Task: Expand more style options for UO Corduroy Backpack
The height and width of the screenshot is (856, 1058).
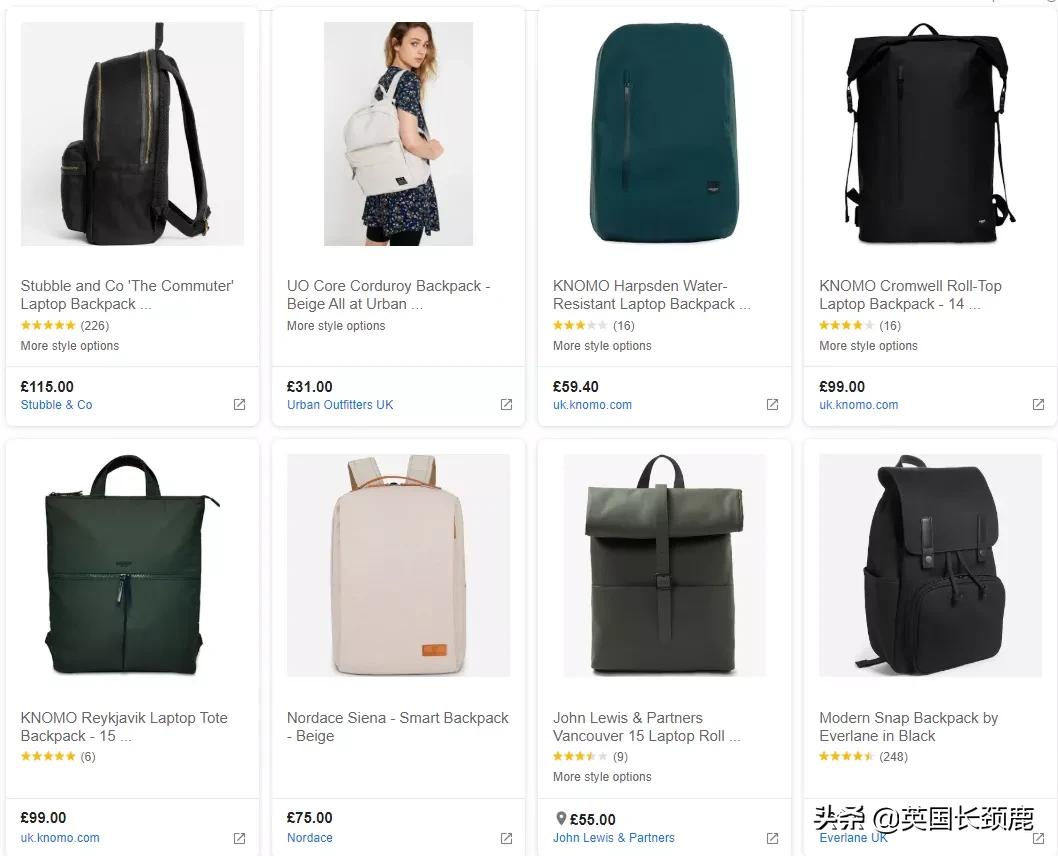Action: click(x=336, y=326)
